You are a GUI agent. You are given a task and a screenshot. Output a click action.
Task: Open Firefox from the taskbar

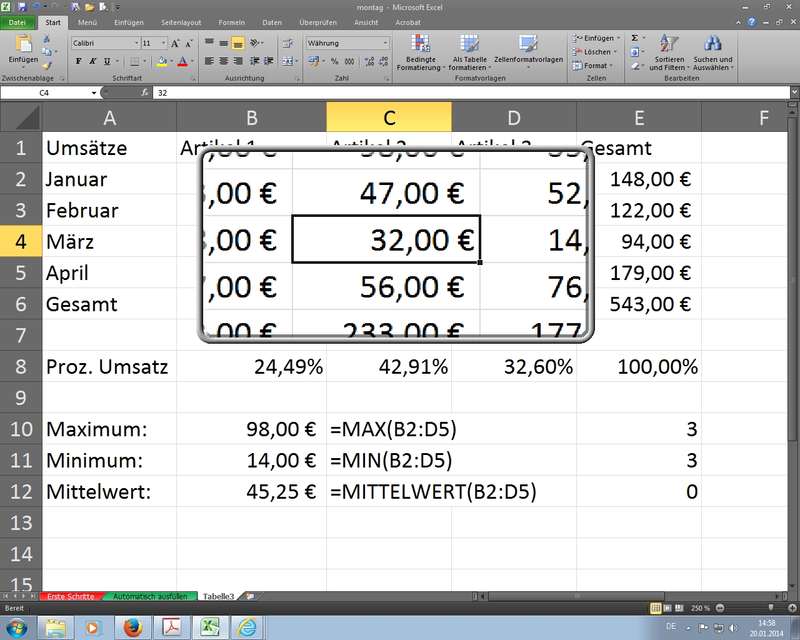130,627
